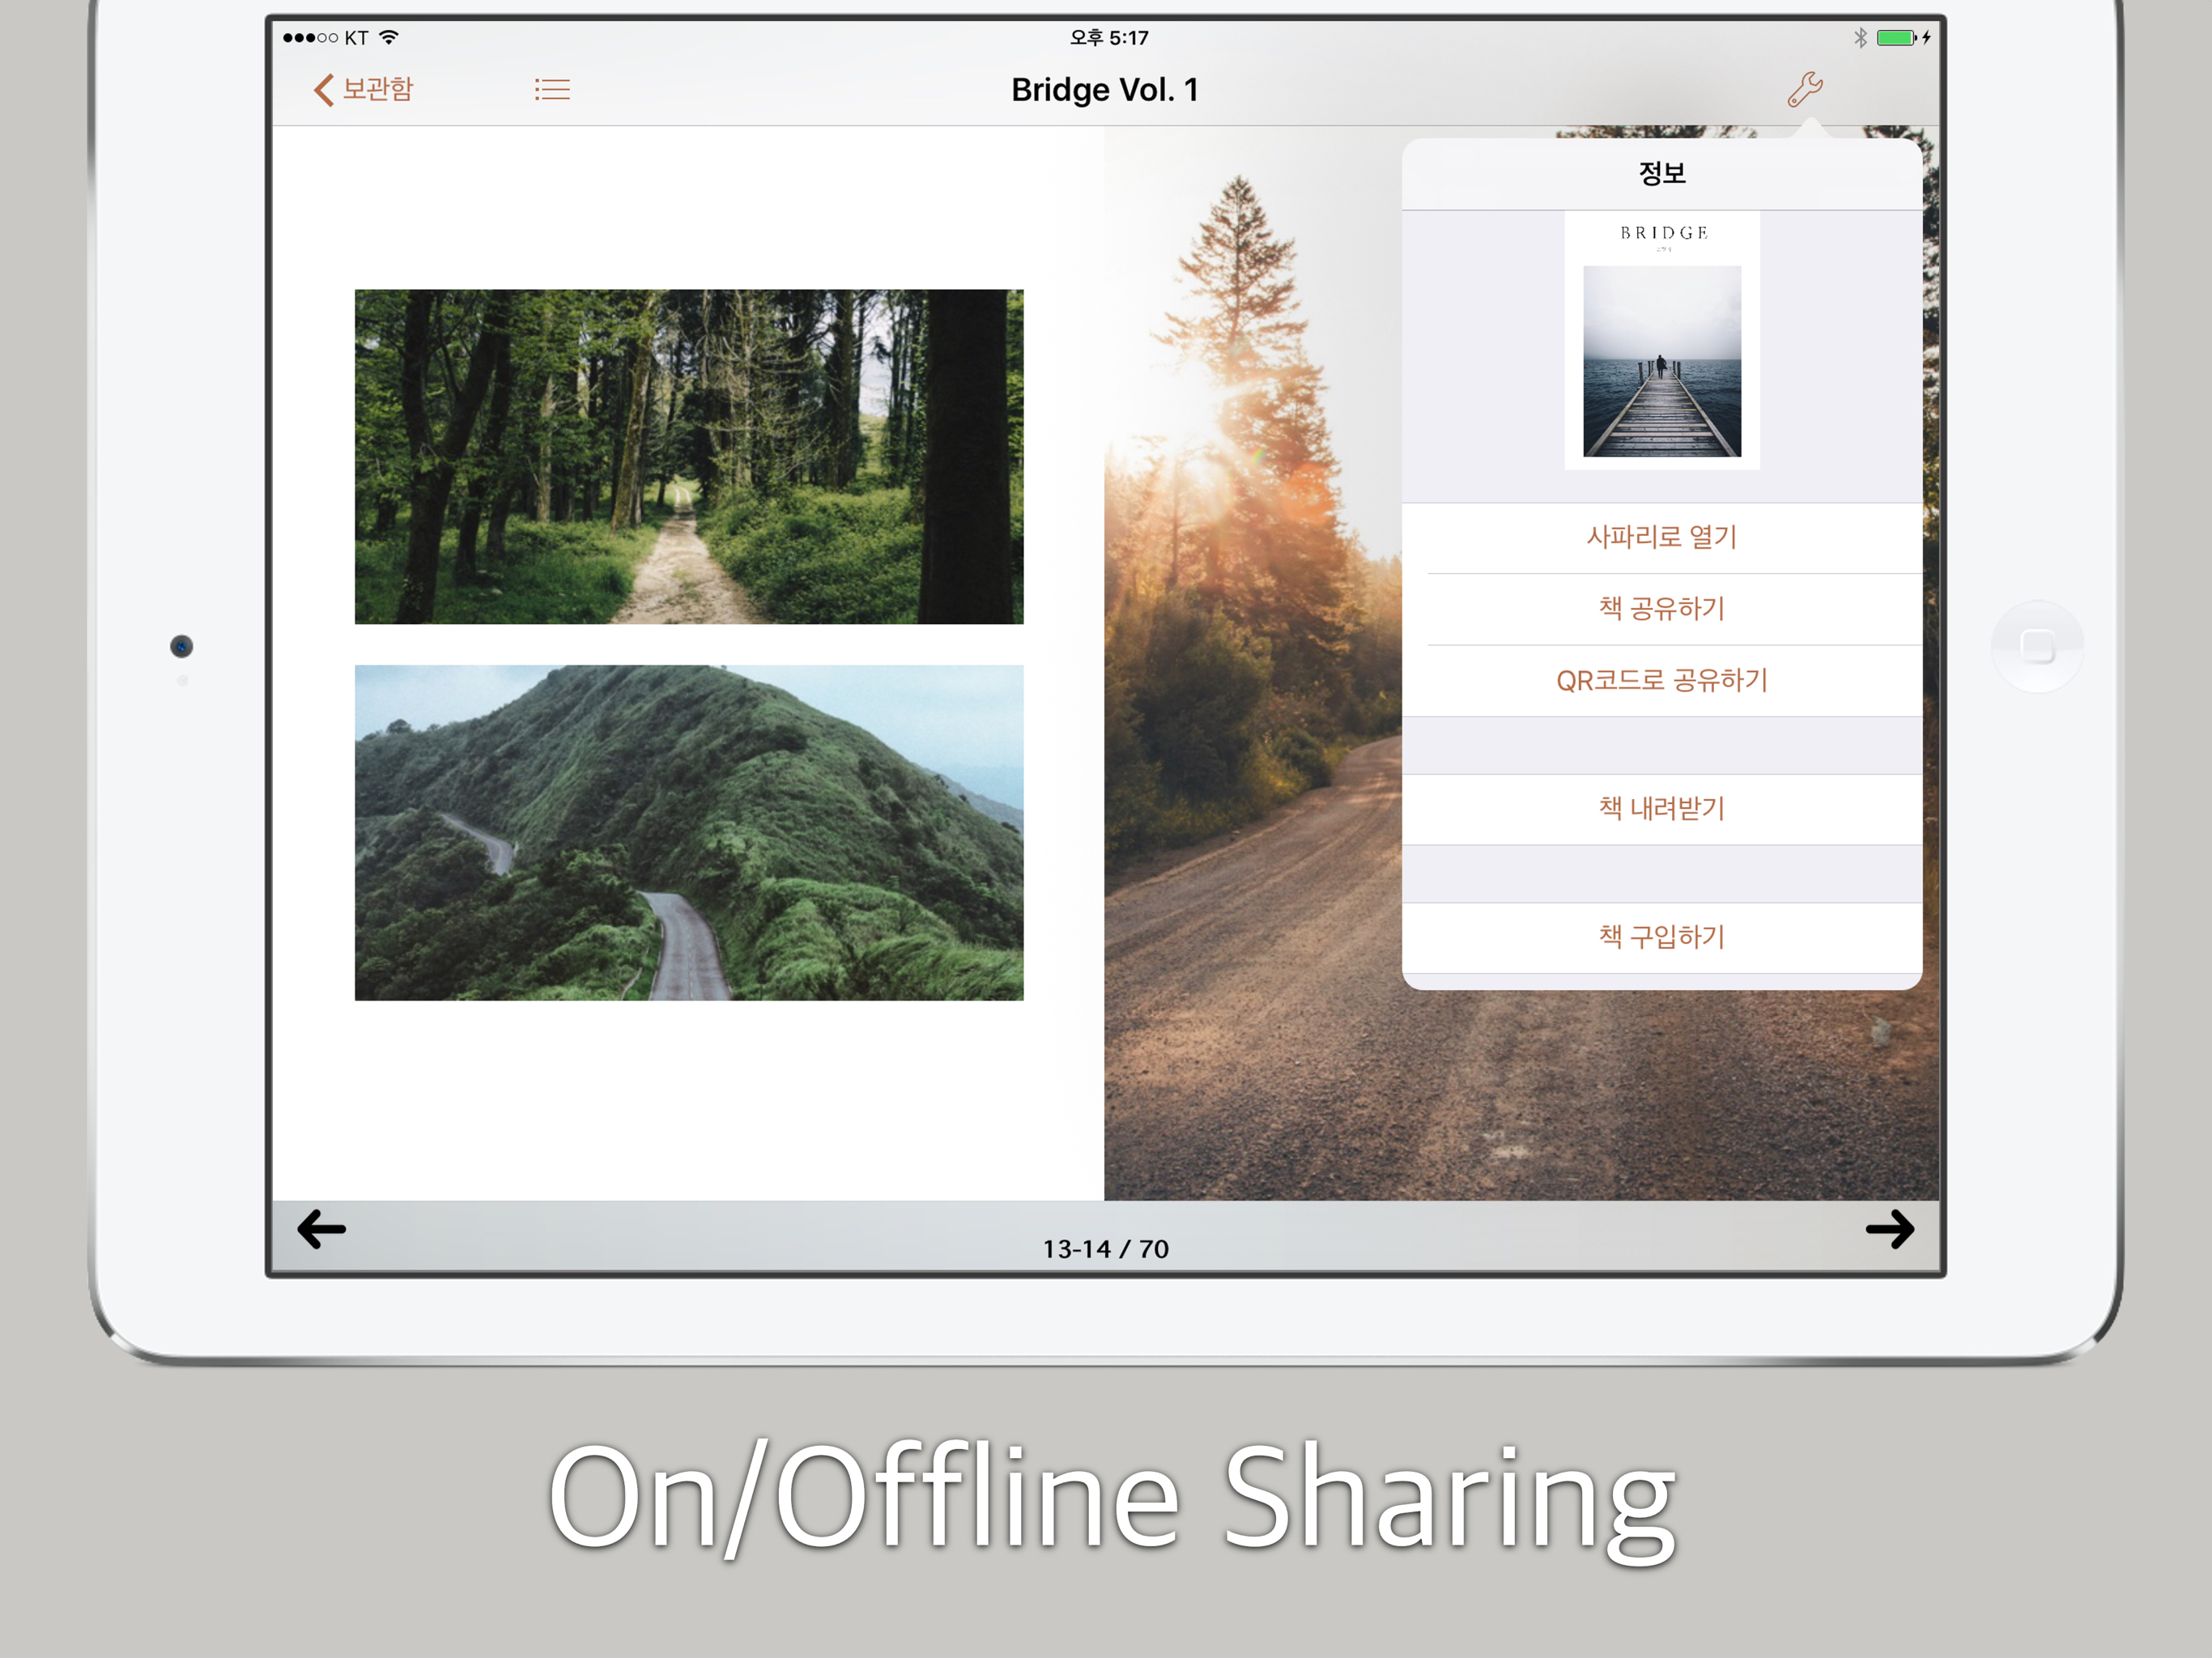Select 사파리로 열기 in the info popover

(1661, 538)
